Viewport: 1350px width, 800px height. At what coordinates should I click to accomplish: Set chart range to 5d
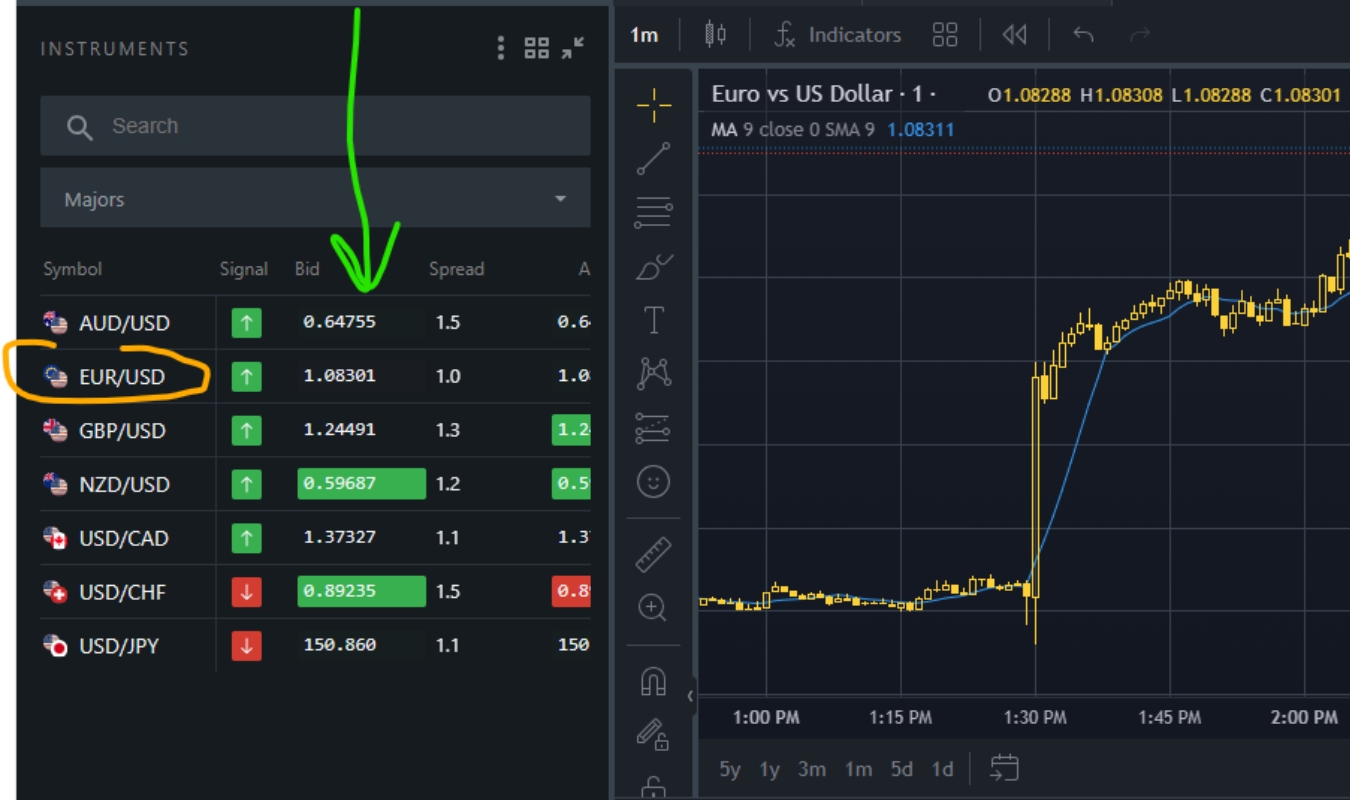902,769
